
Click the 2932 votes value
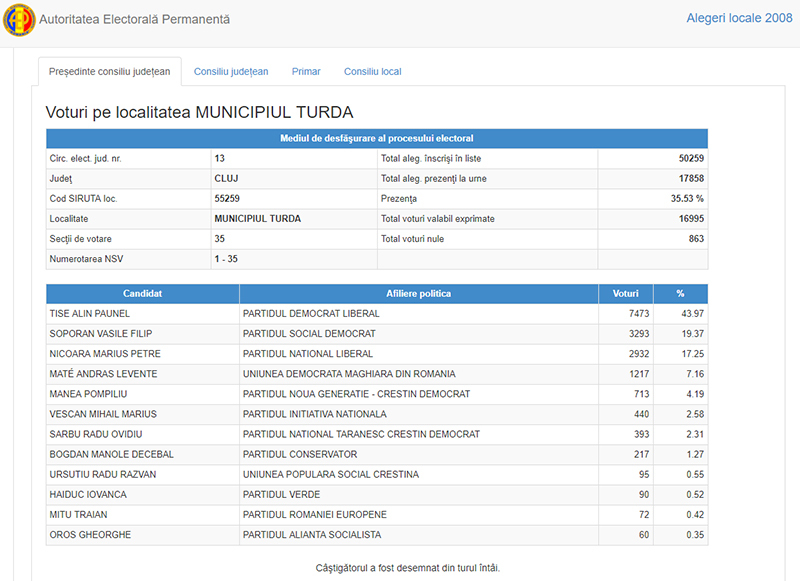[639, 354]
